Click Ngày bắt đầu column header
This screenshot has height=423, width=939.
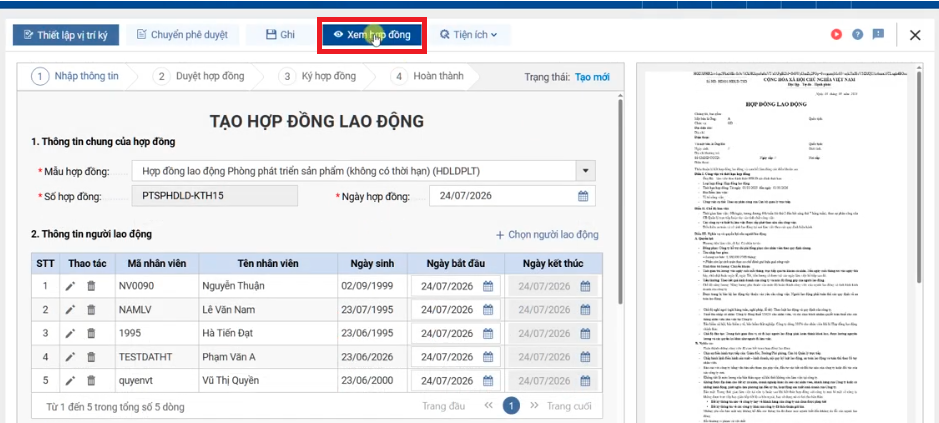pyautogui.click(x=456, y=264)
